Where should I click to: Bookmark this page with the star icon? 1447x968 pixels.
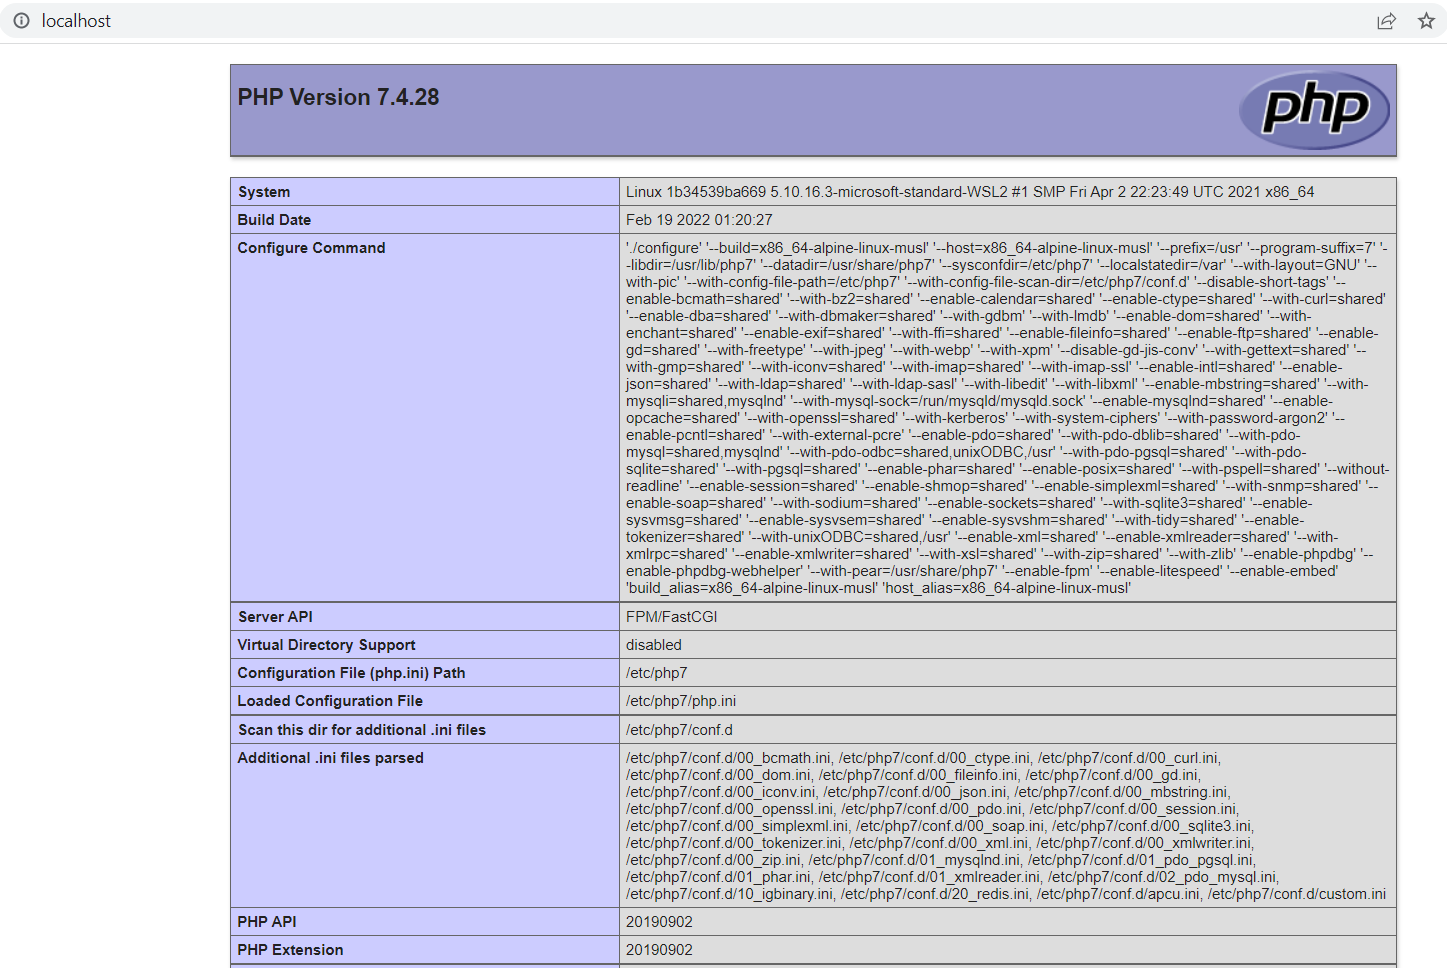point(1426,21)
